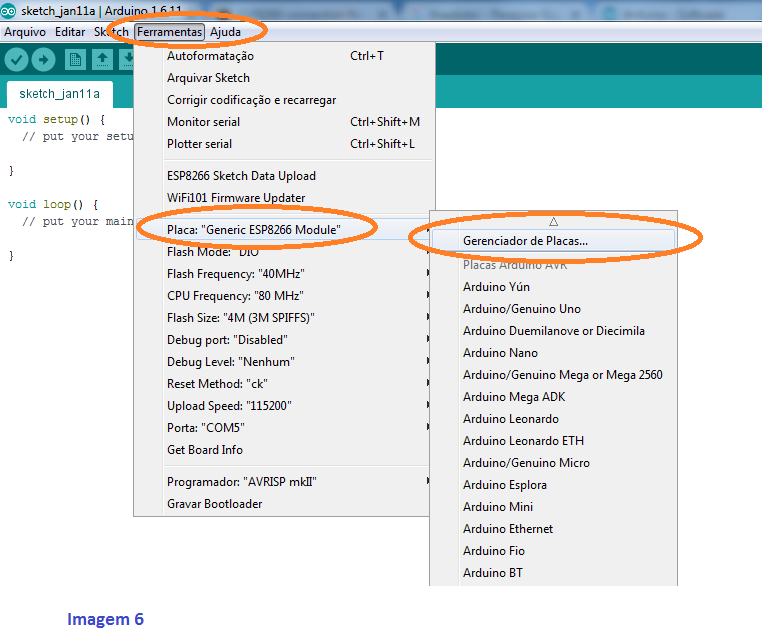Image resolution: width=762 pixels, height=642 pixels.
Task: Expand the Flash Mode submenu
Action: [x=284, y=252]
